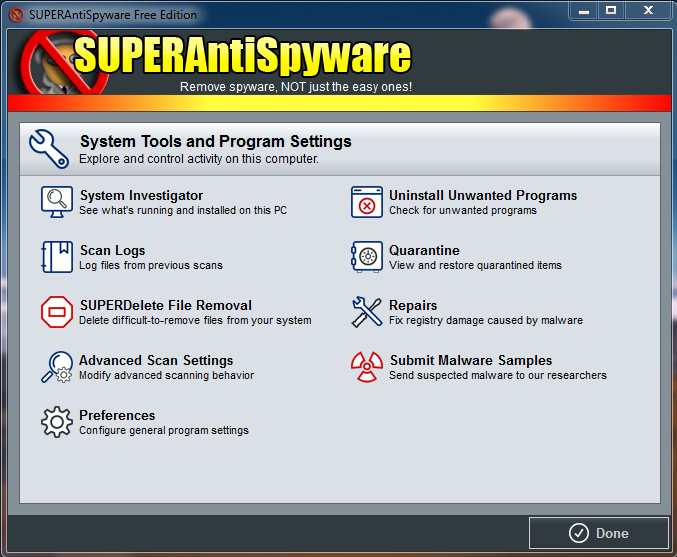Click 'Fix registry damage caused by malware'
677x557 pixels.
(485, 320)
